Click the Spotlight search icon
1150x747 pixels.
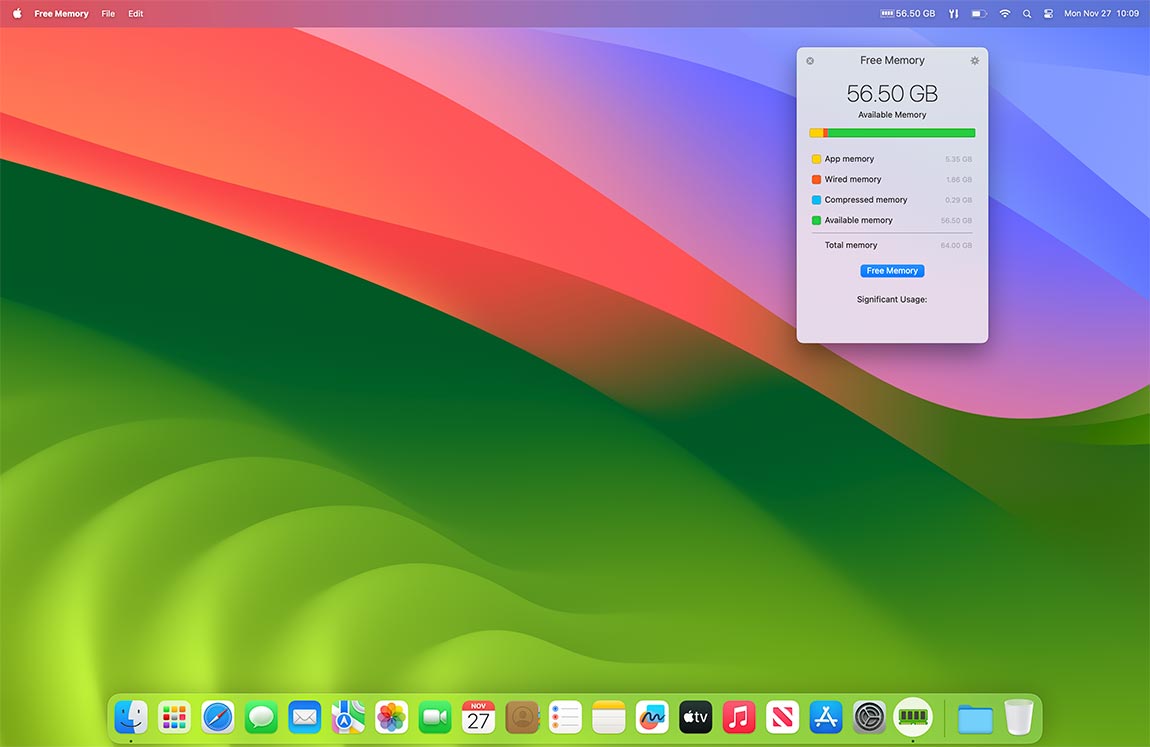point(1026,13)
